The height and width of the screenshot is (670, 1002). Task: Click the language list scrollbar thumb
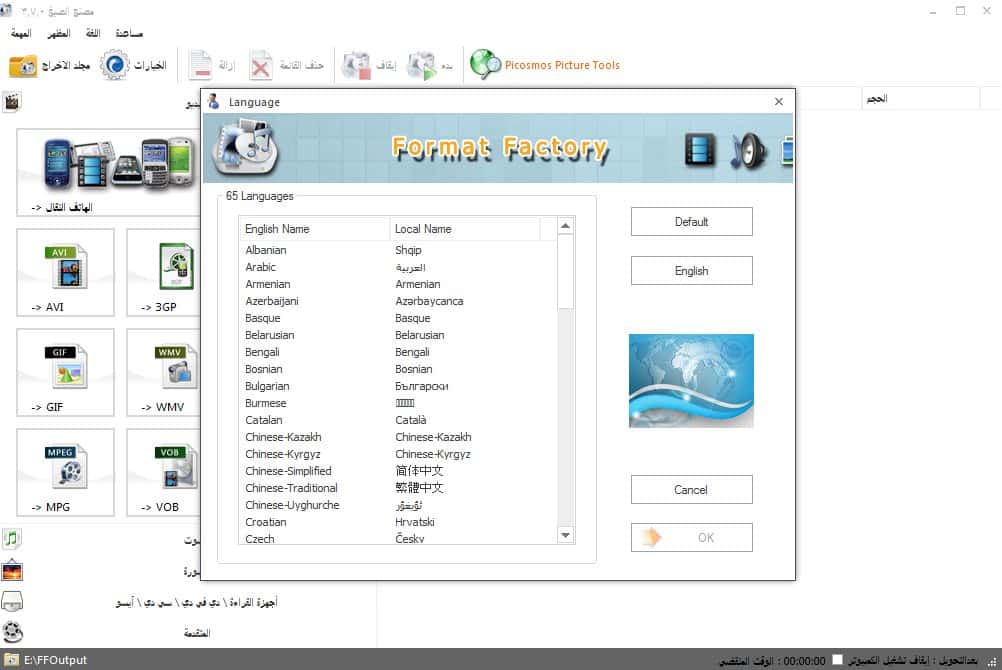[x=565, y=272]
